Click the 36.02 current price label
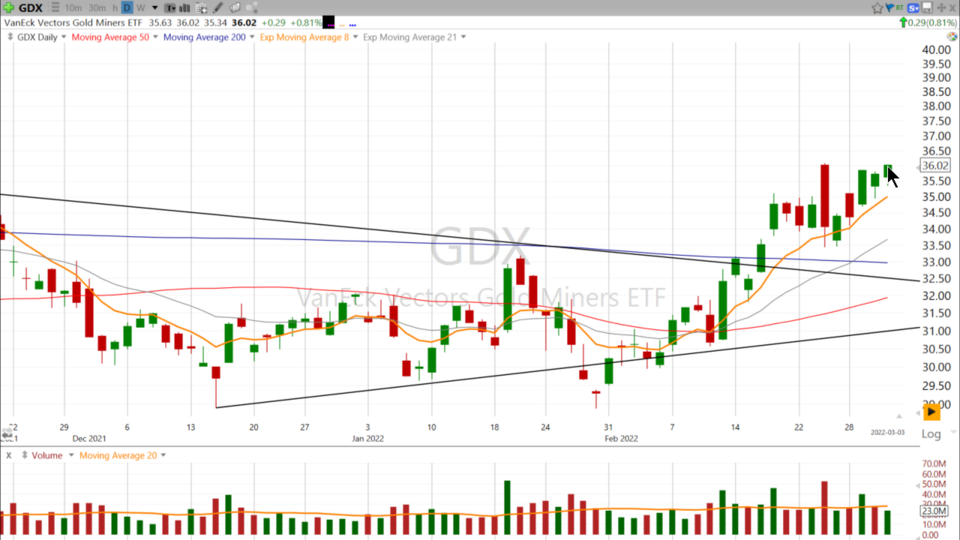This screenshot has height=540, width=960. coord(935,165)
